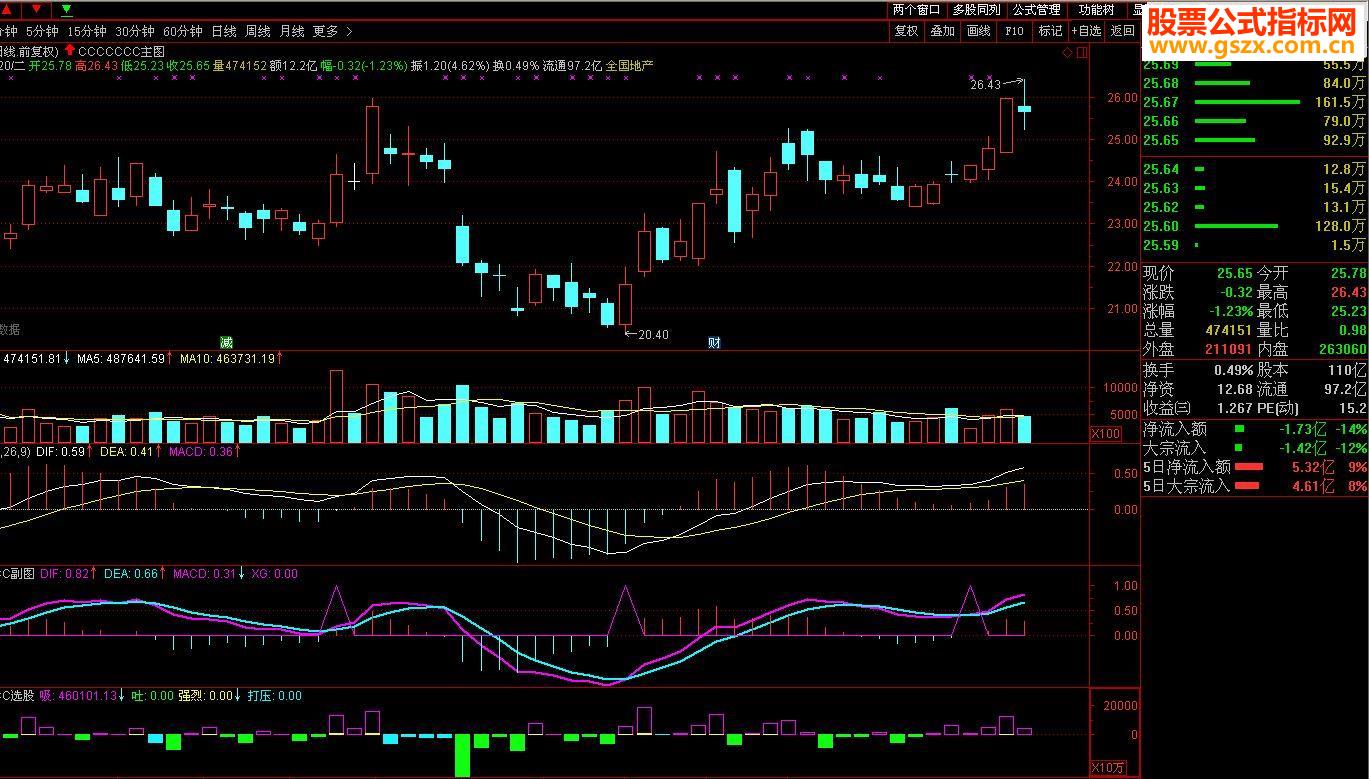Switch to the 60分钟 period tab

(182, 31)
